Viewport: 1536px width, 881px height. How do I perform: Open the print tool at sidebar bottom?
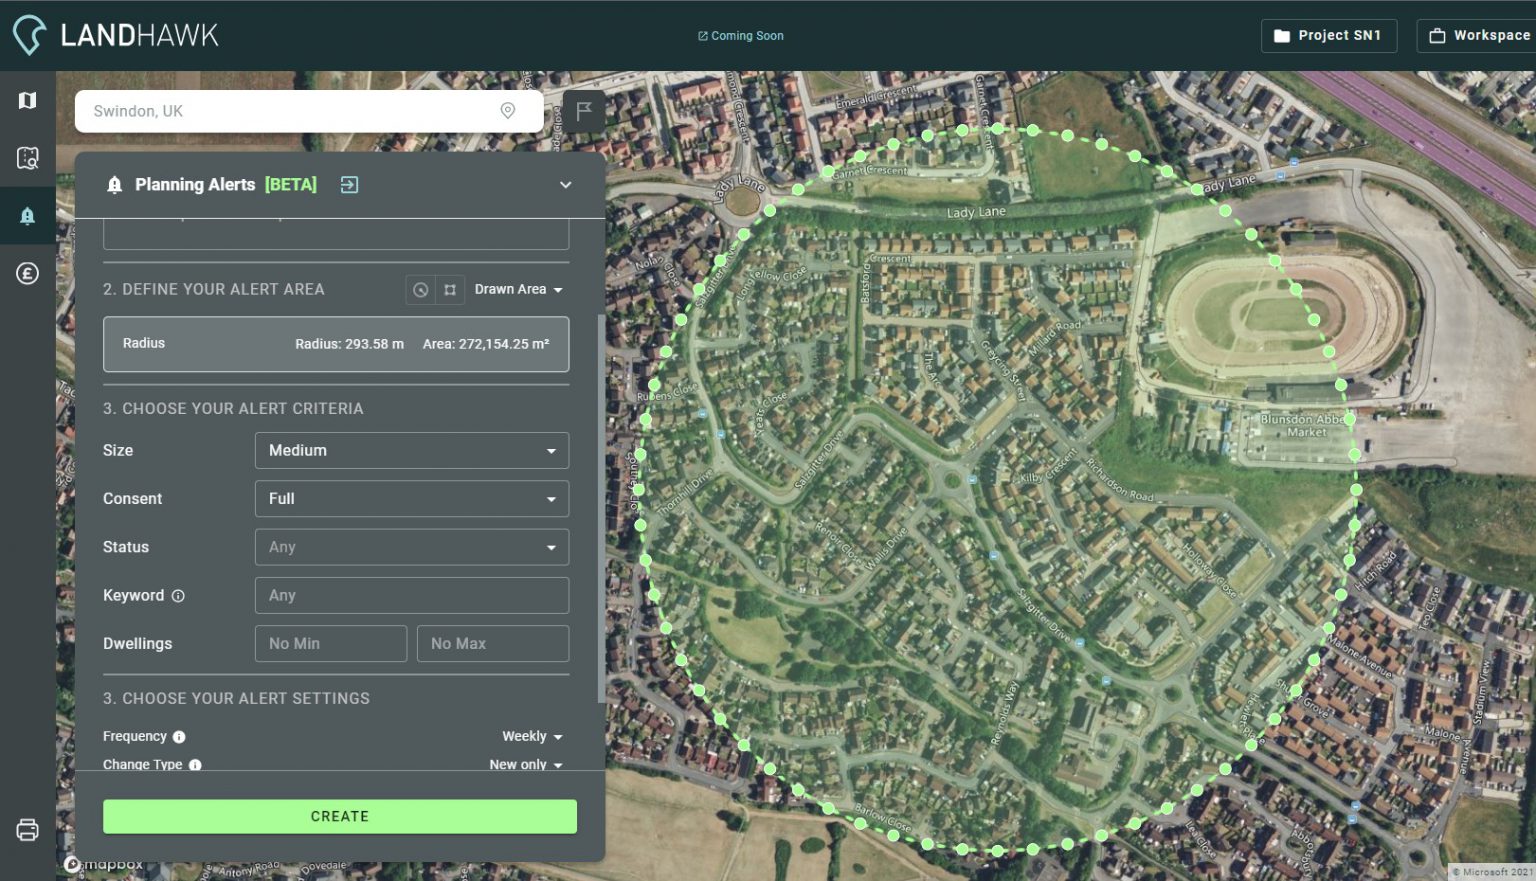25,829
